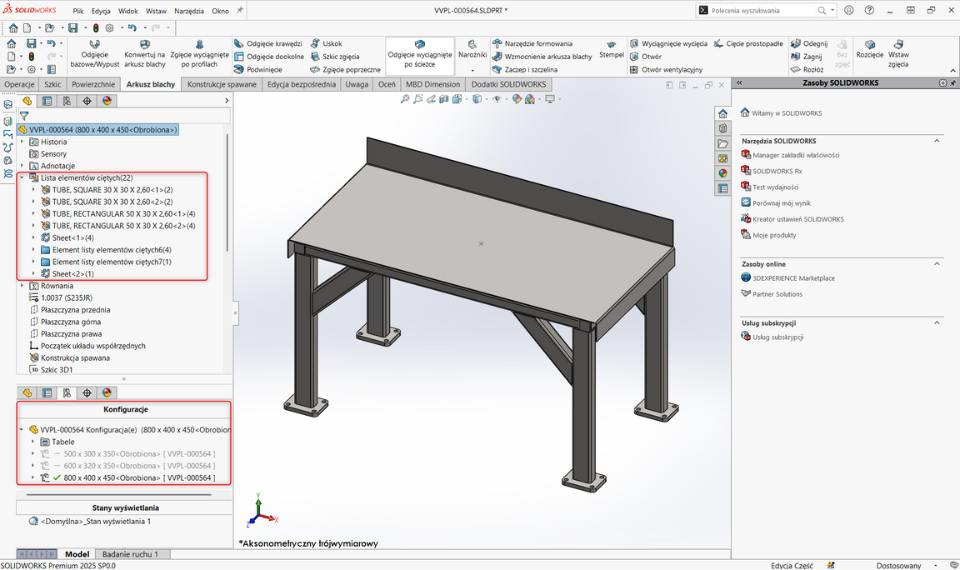Select the Odegnij tool
960x570 pixels.
coord(809,43)
